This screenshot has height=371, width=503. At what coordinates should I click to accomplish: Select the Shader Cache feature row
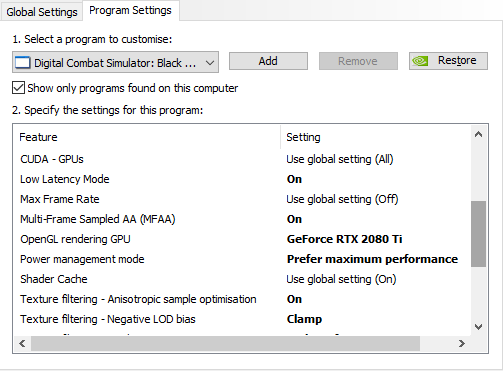[x=242, y=279]
